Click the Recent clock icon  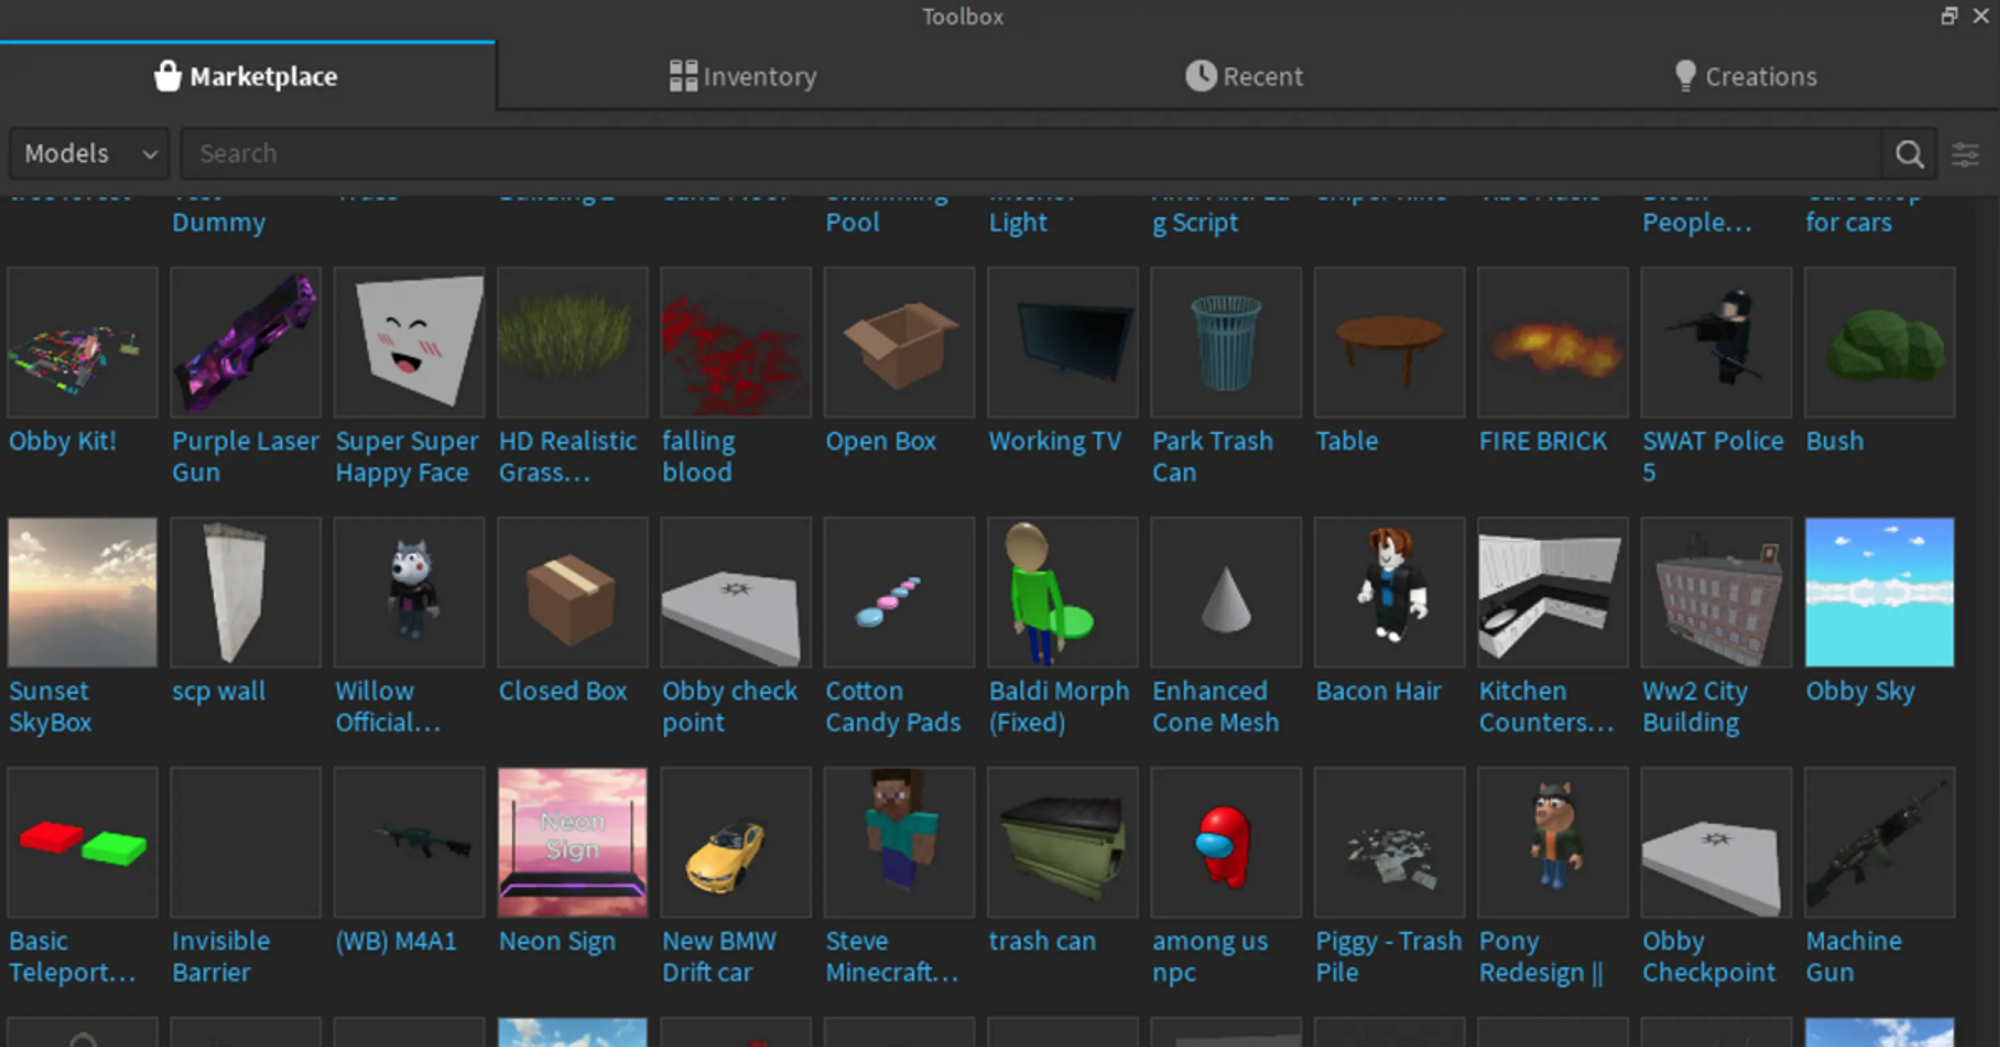click(1200, 75)
